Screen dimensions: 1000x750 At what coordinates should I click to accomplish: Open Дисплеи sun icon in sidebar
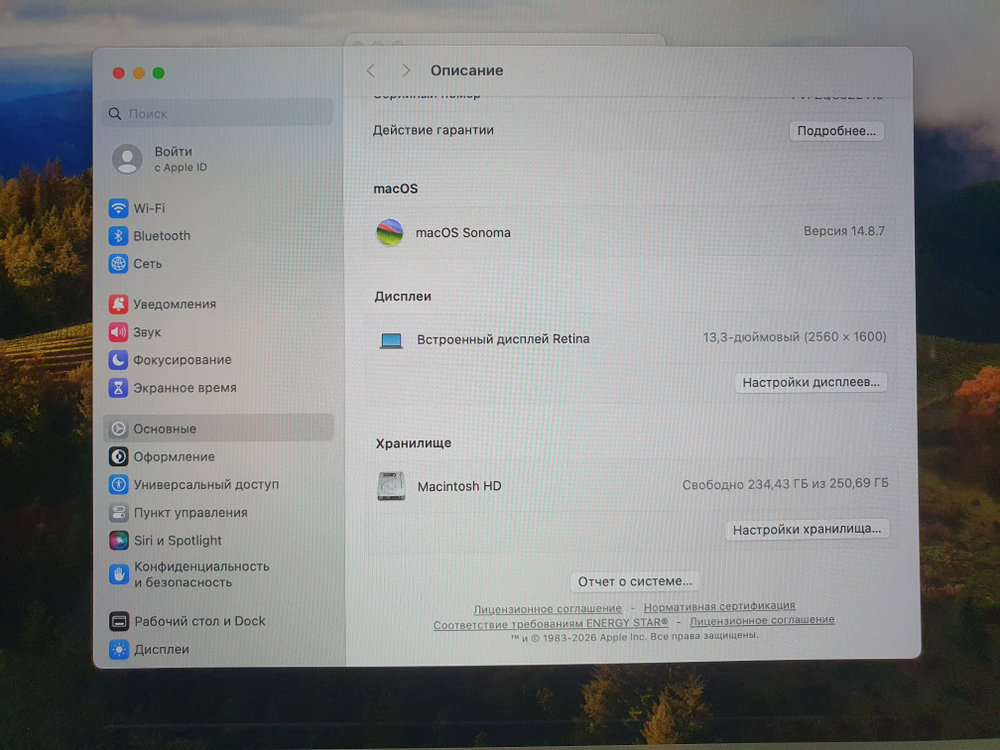pyautogui.click(x=119, y=649)
